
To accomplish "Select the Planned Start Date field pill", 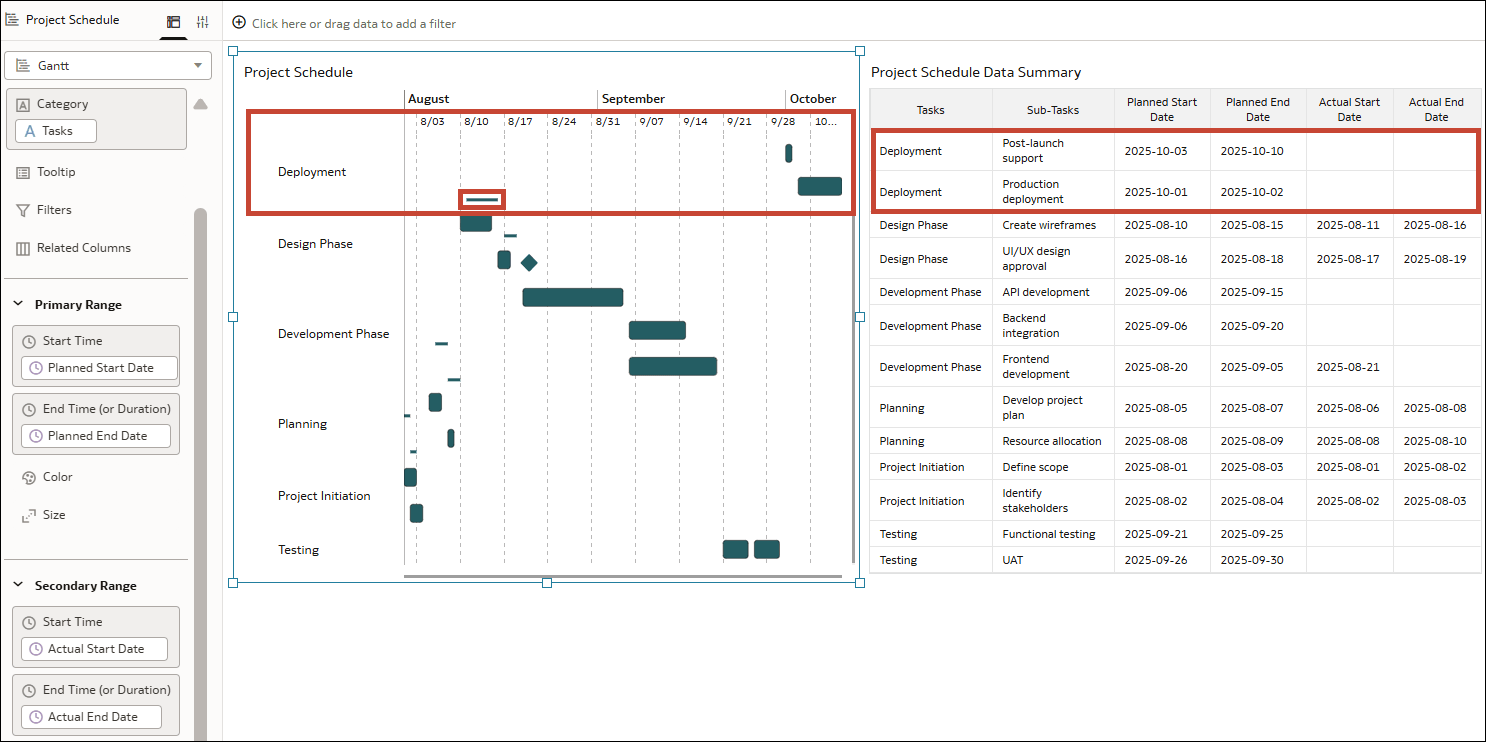I will coord(100,368).
